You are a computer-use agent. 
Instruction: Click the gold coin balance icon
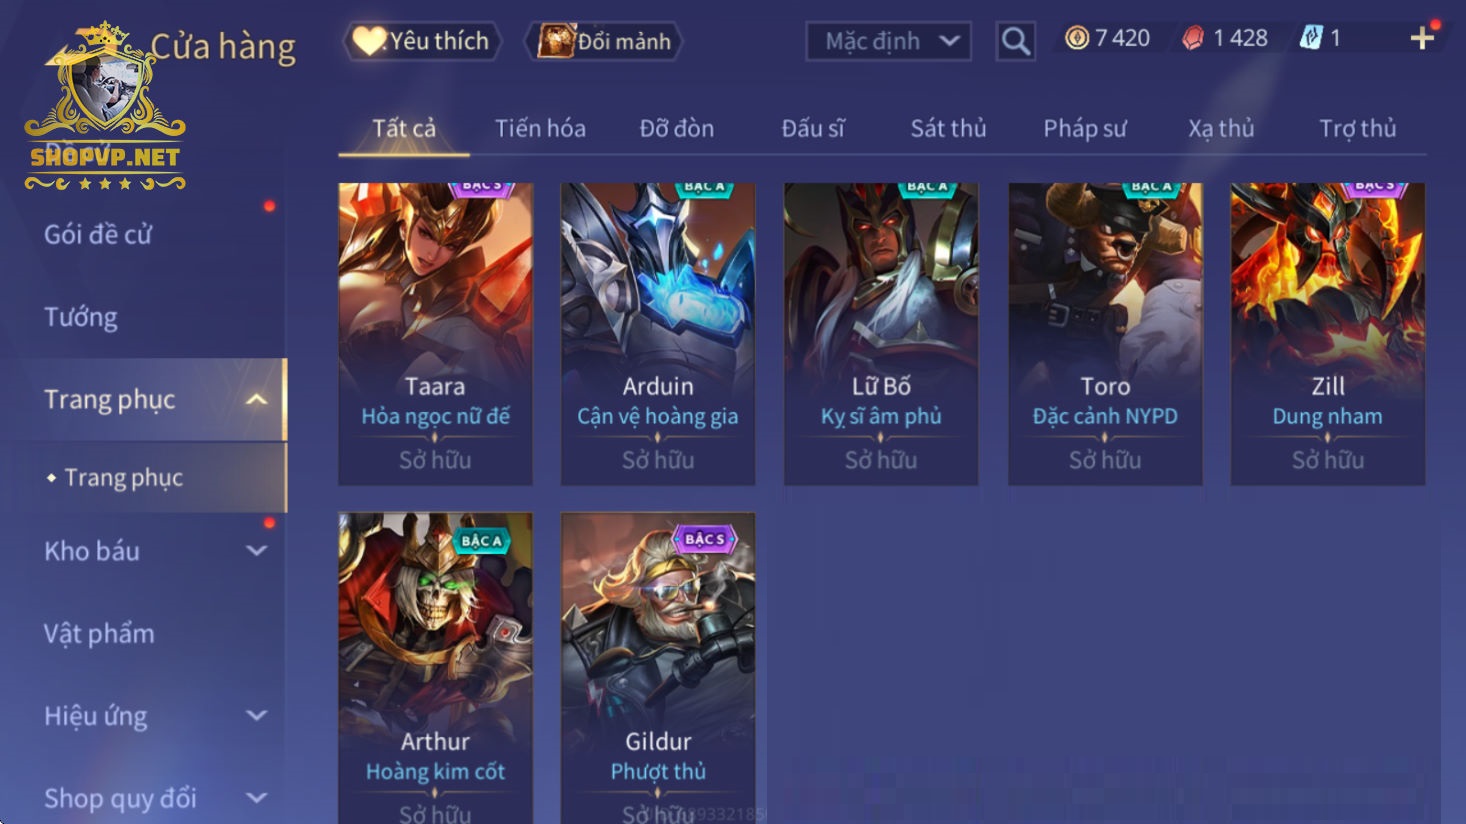coord(1076,38)
